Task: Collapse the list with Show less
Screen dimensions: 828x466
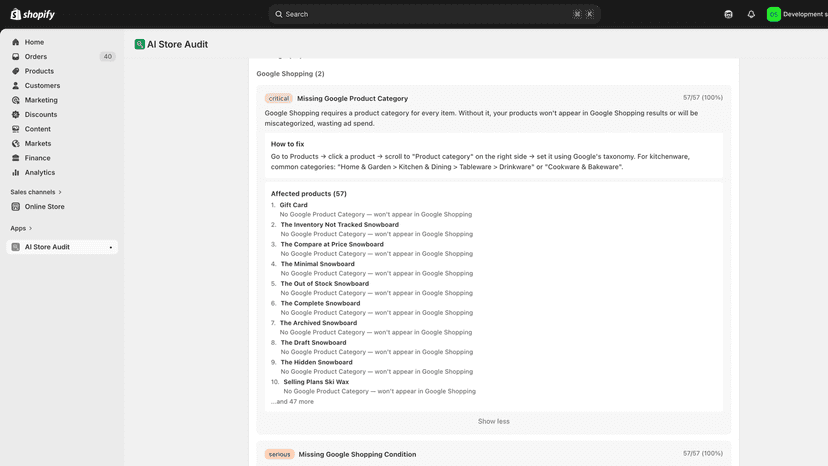Action: (494, 421)
